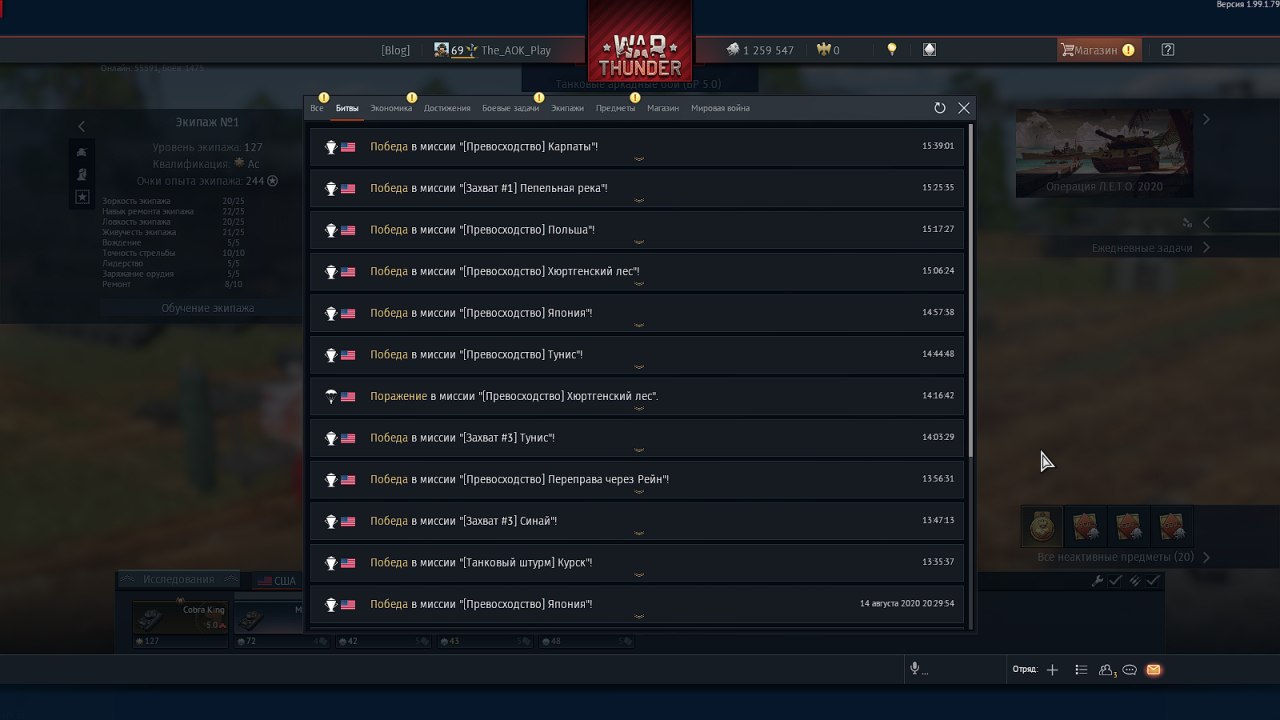
Task: Select the Мировая война tab
Action: (720, 108)
